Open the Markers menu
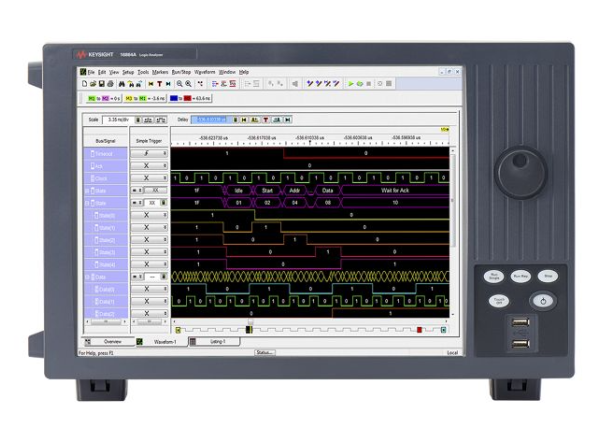Screen dimensions: 606x424 click(x=160, y=72)
